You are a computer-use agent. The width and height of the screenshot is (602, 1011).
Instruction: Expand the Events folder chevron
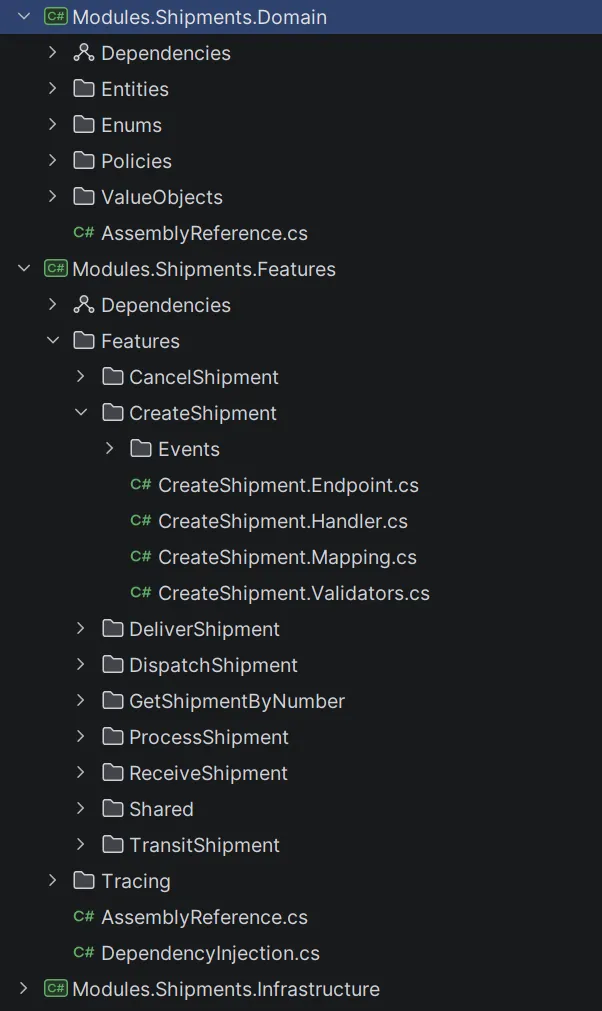(109, 449)
